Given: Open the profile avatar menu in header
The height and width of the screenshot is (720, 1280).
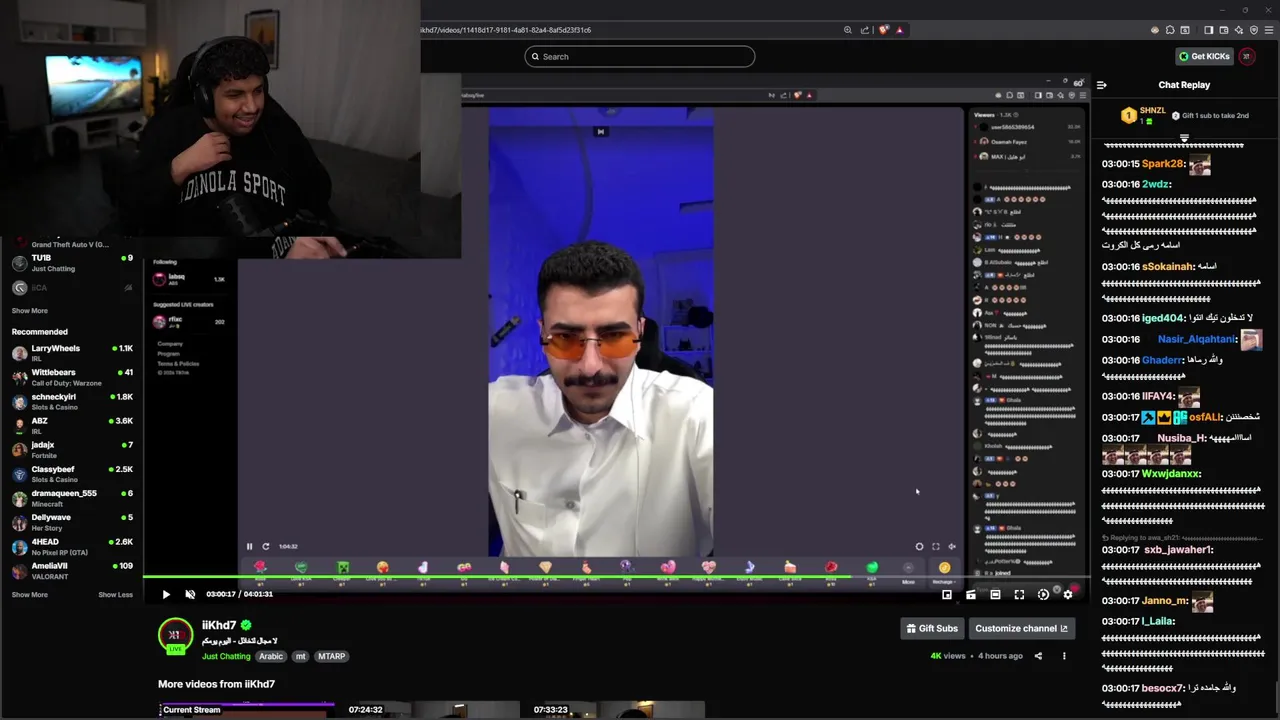Looking at the screenshot, I should (1247, 56).
